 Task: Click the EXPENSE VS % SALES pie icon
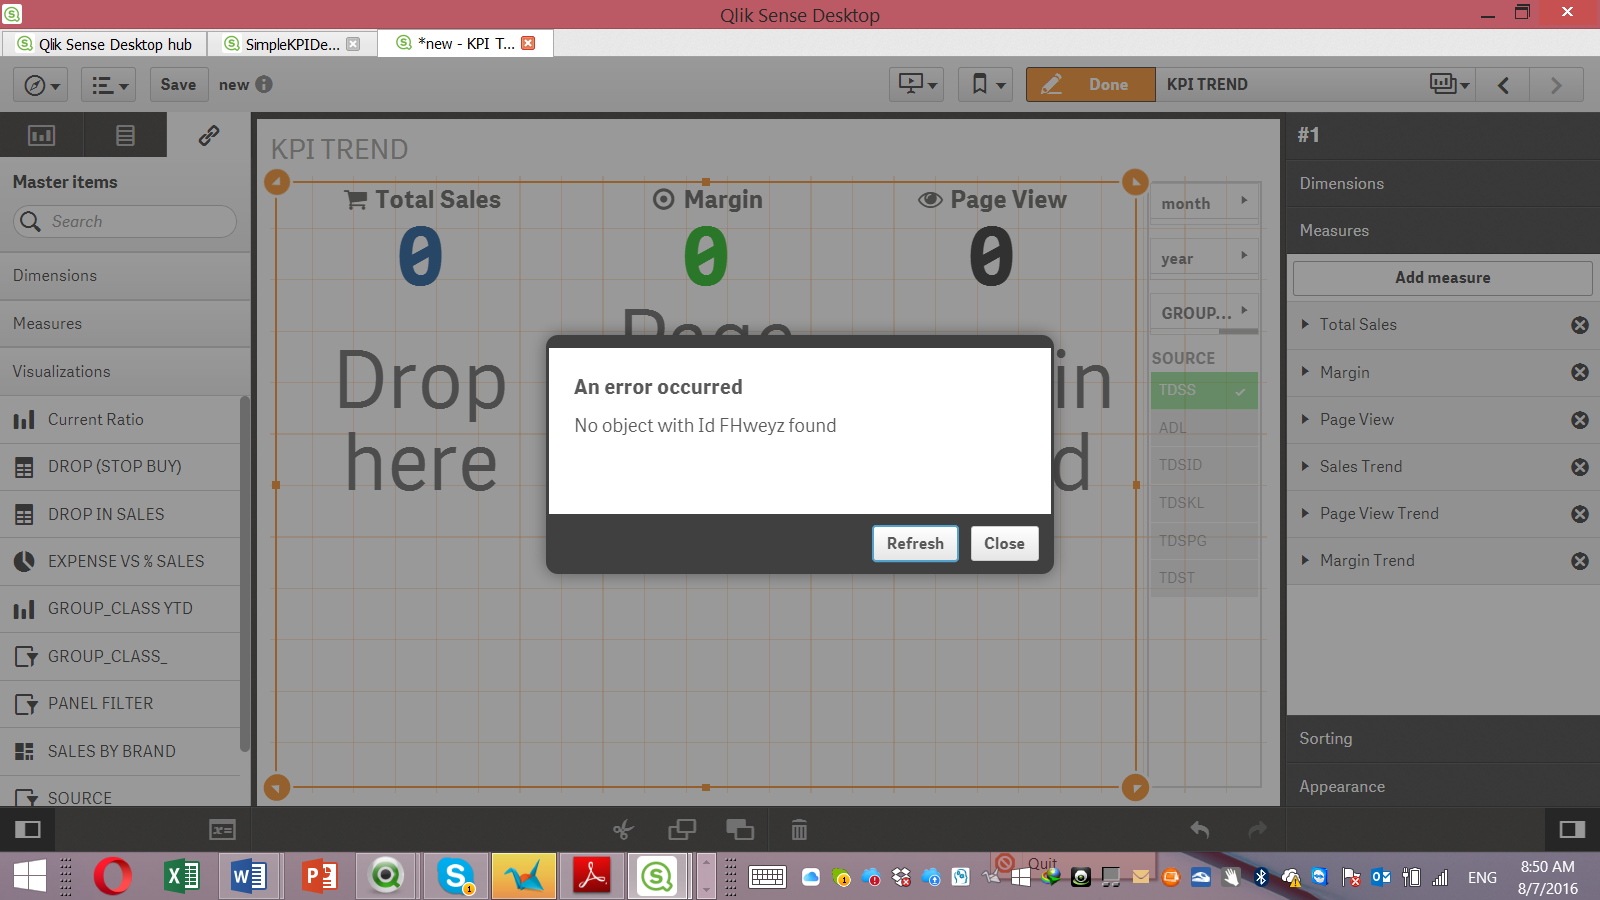point(24,561)
